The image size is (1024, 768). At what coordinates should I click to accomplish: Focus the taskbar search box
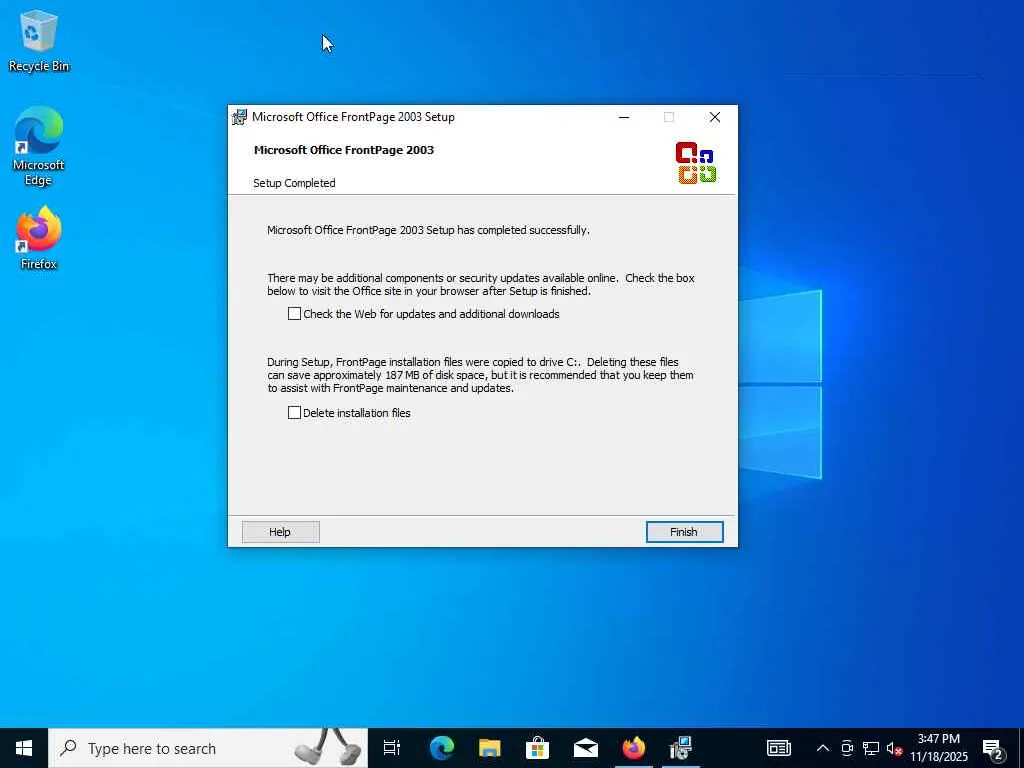pyautogui.click(x=208, y=748)
